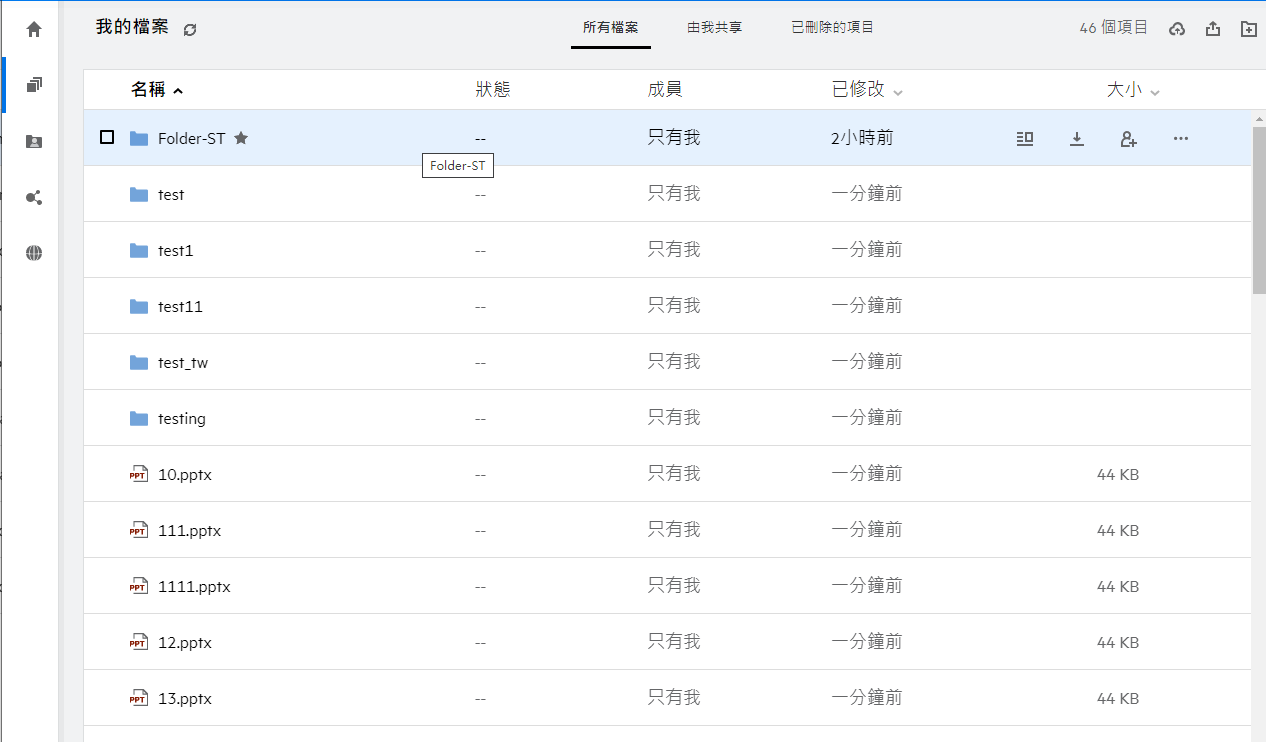The height and width of the screenshot is (742, 1266).
Task: Expand the 大小 column sort dropdown
Action: coord(1155,92)
